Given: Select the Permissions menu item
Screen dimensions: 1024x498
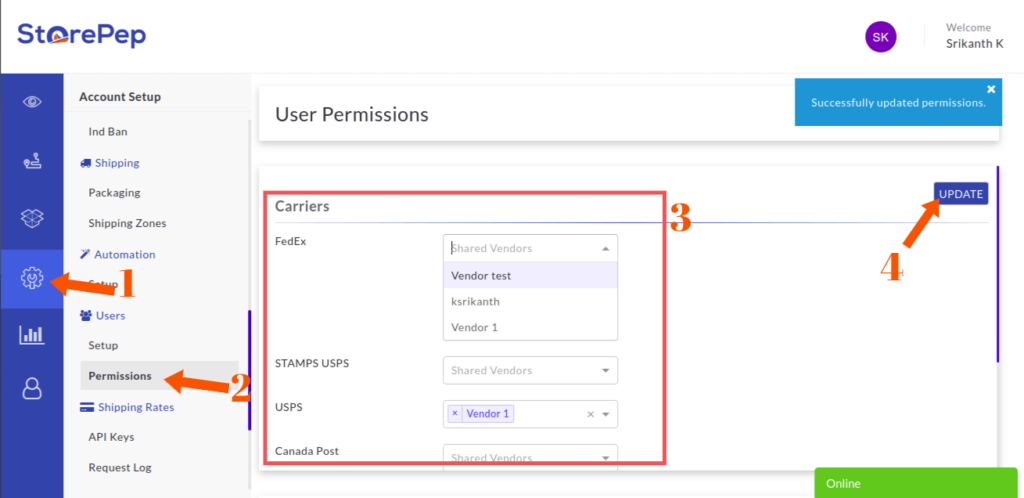Looking at the screenshot, I should point(159,376).
